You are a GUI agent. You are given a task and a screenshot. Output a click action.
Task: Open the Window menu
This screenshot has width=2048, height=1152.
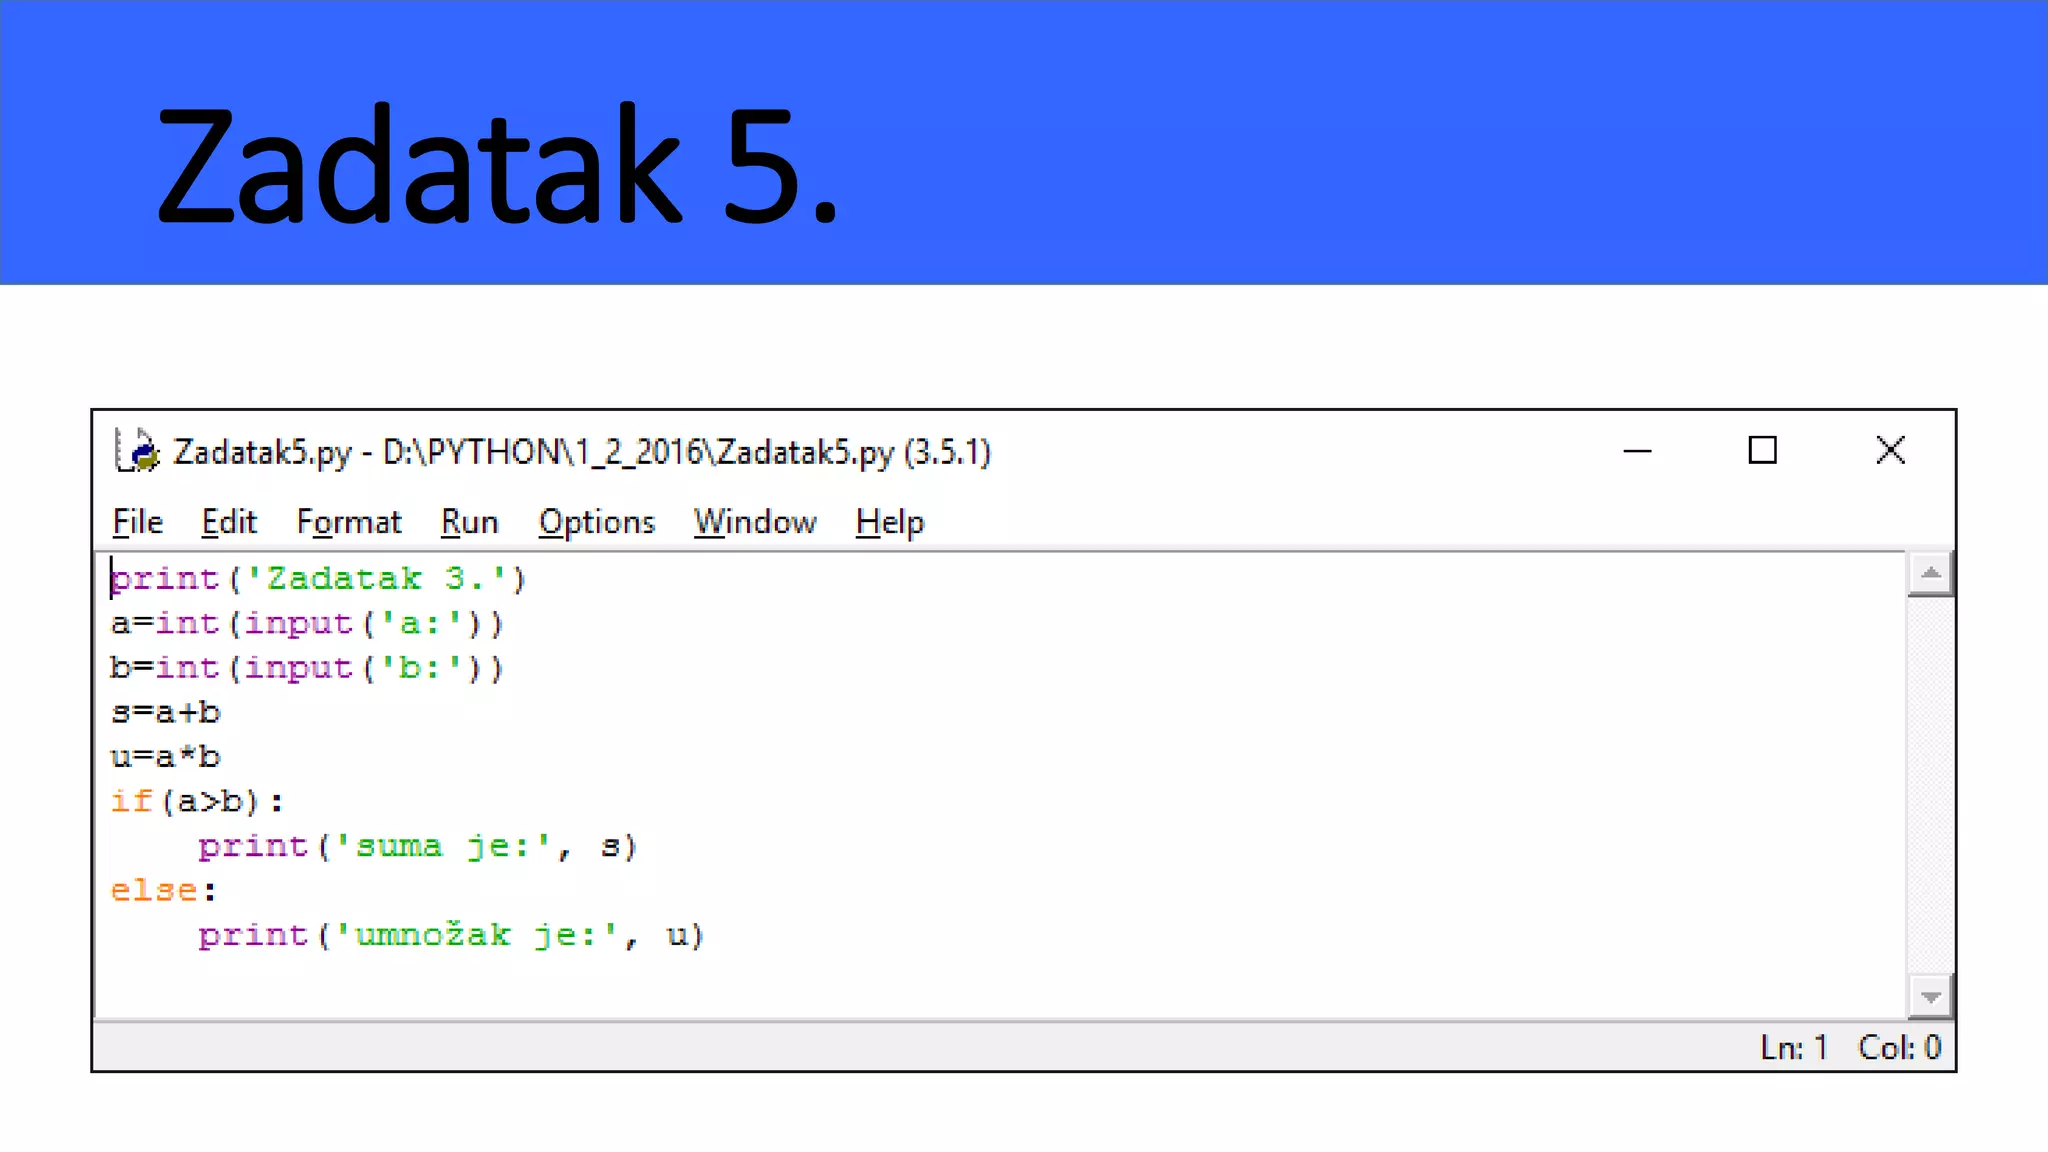point(755,522)
